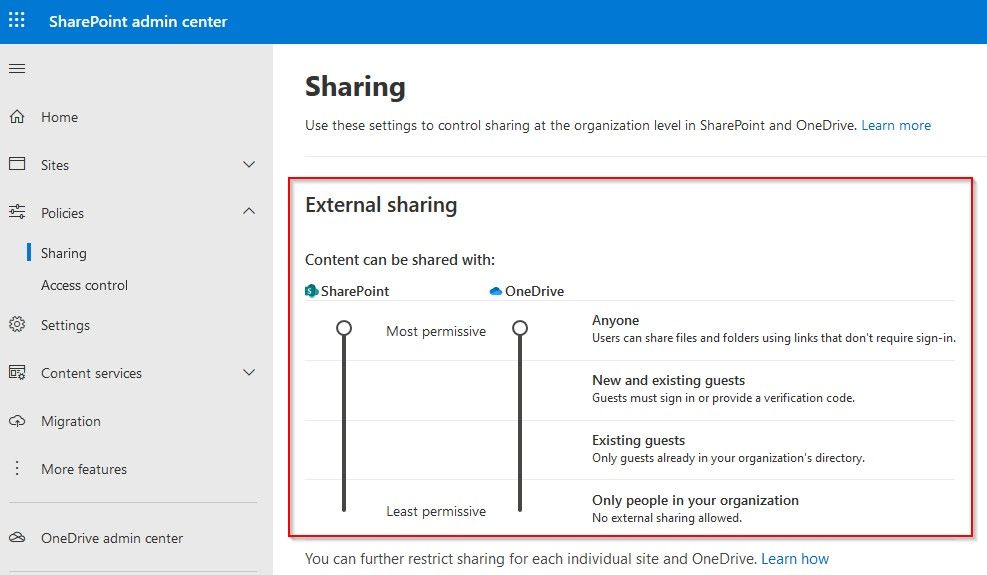Click the Existing guests sharing level label

click(638, 440)
